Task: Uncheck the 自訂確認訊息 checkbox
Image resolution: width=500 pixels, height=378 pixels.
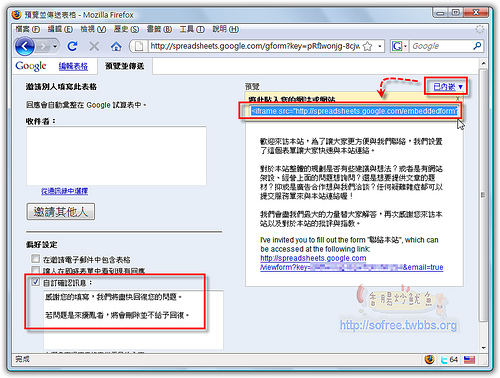Action: 36,282
